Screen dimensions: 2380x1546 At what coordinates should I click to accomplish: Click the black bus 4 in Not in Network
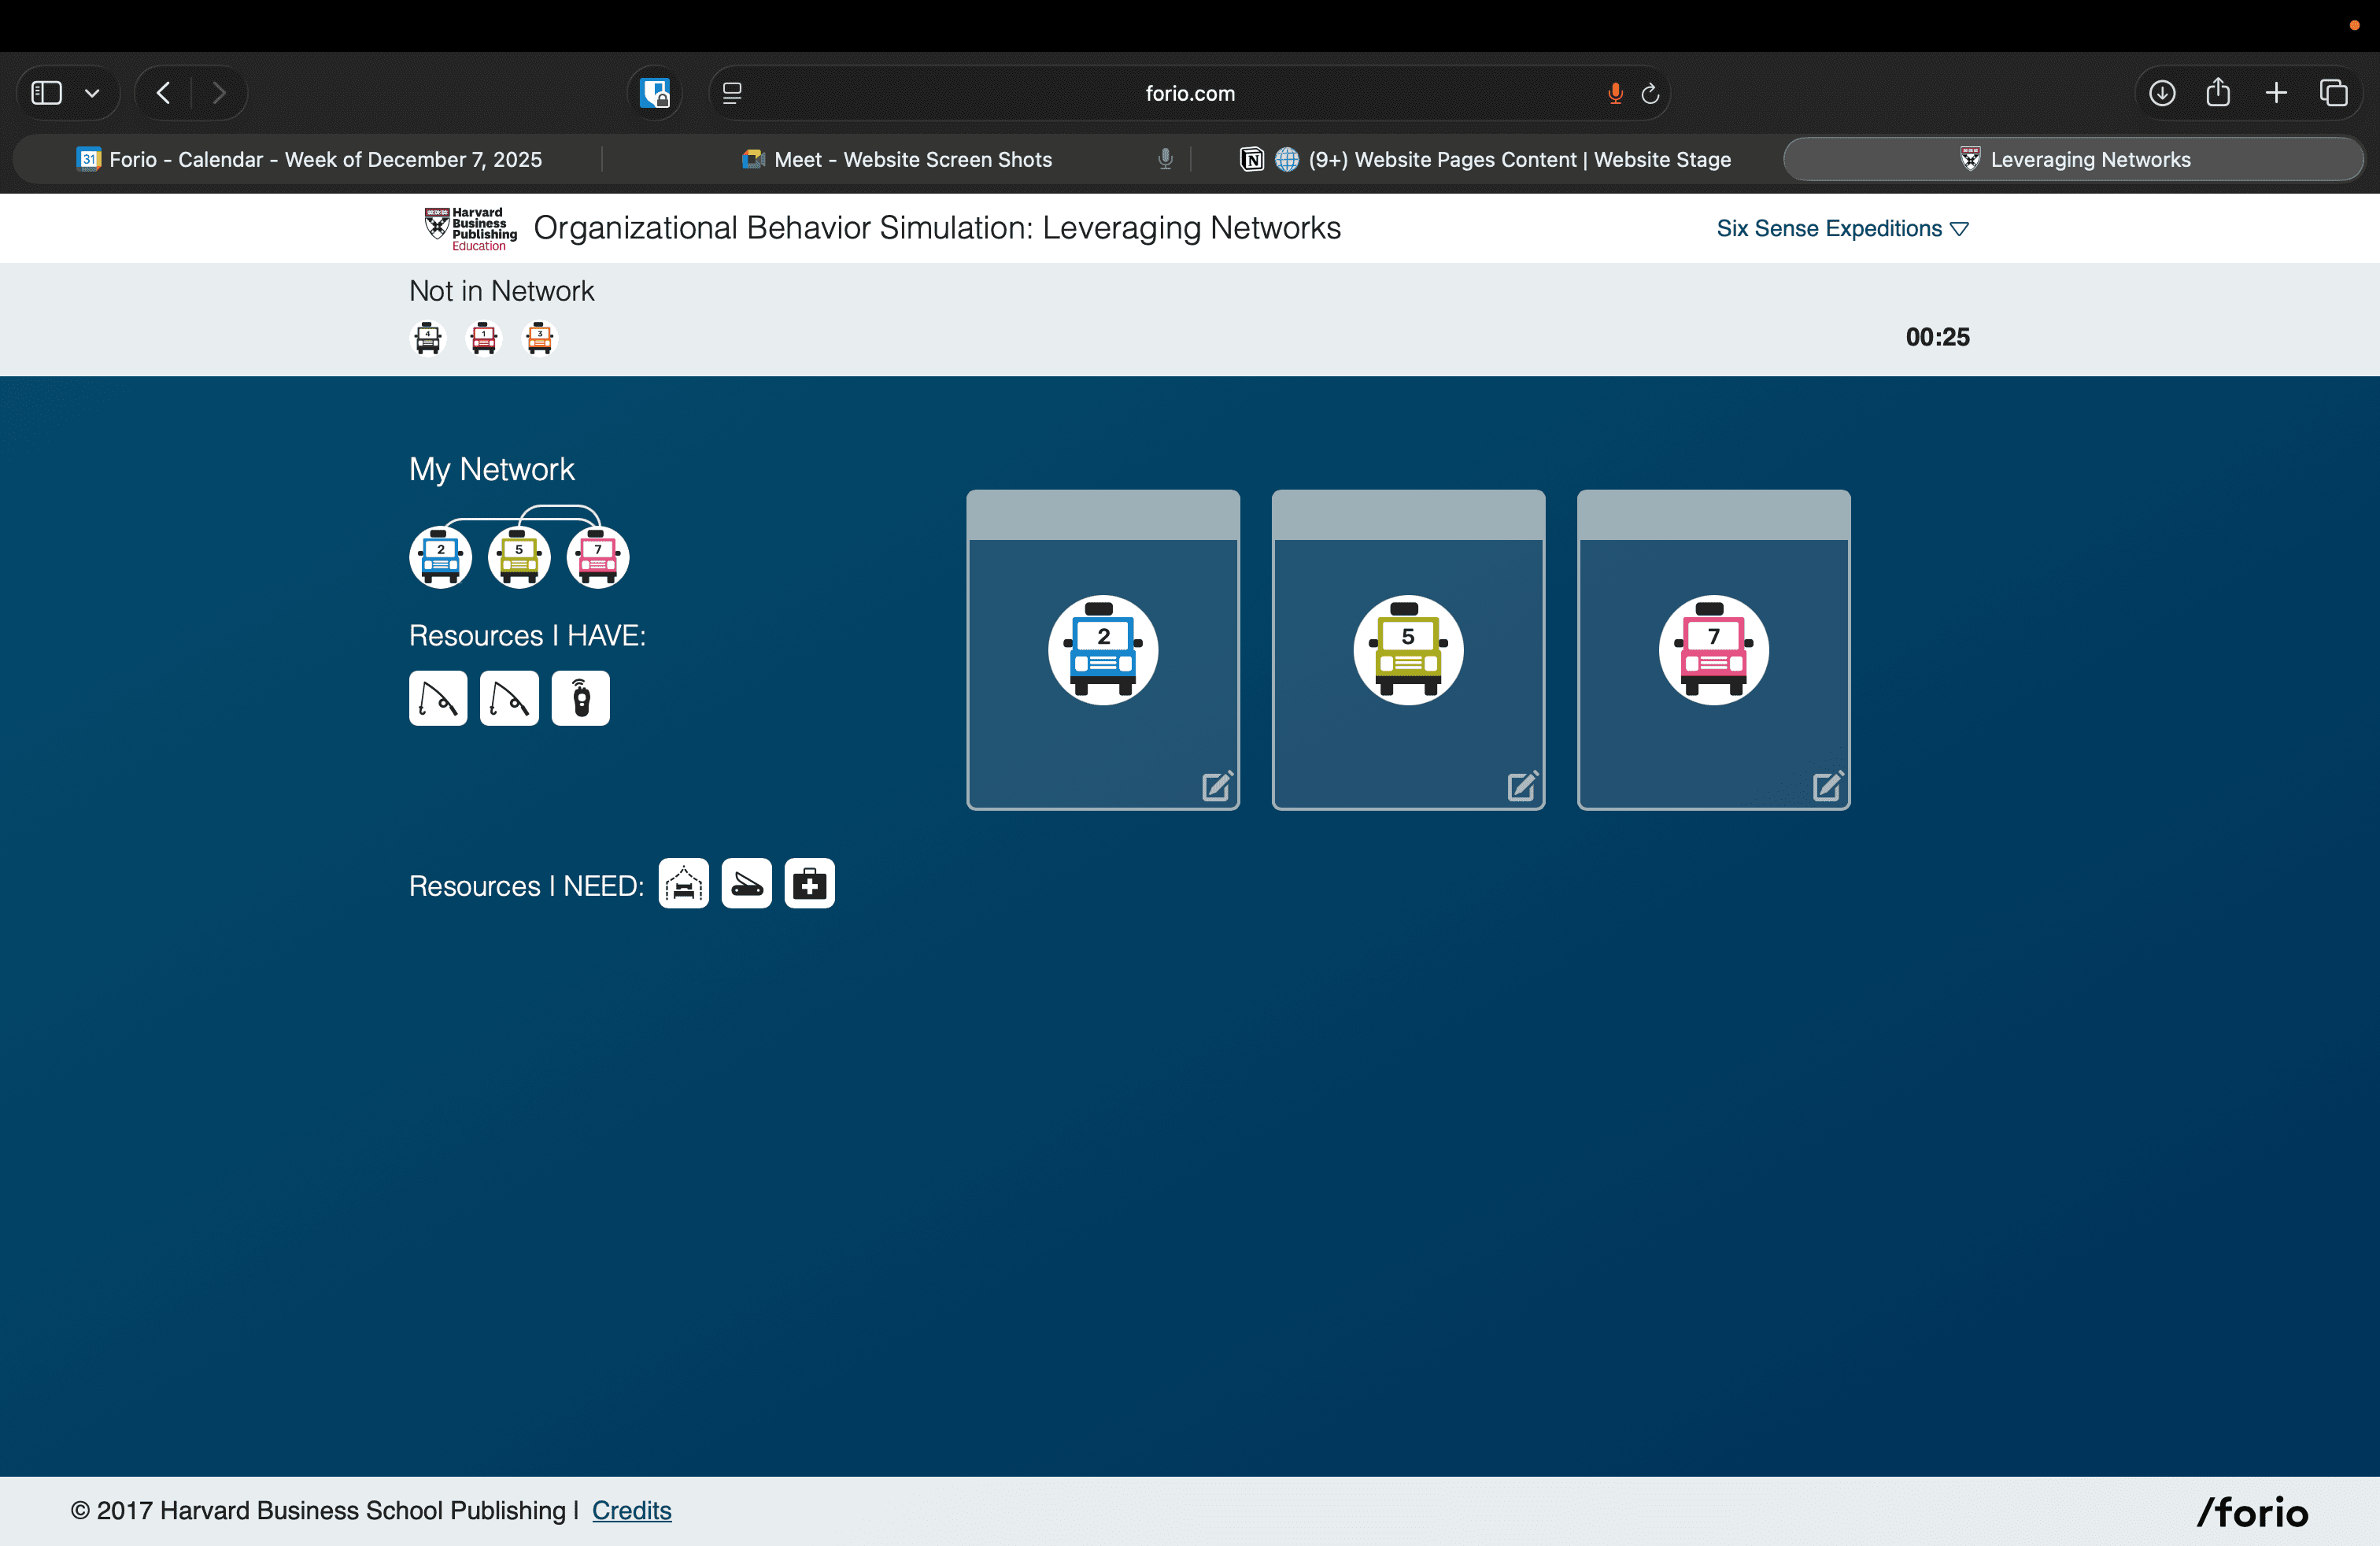428,338
